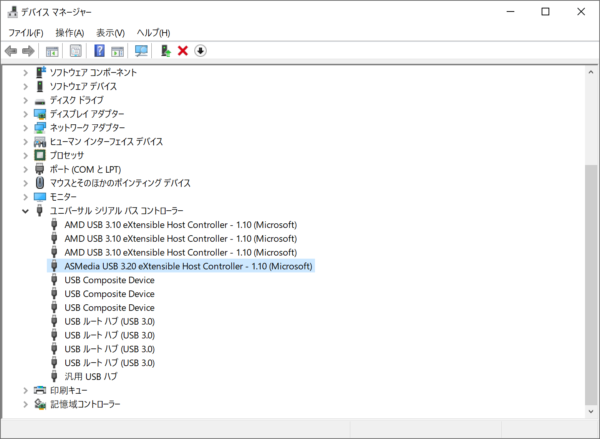Click the プロセッサ chip icon
This screenshot has width=600, height=439.
click(x=40, y=155)
